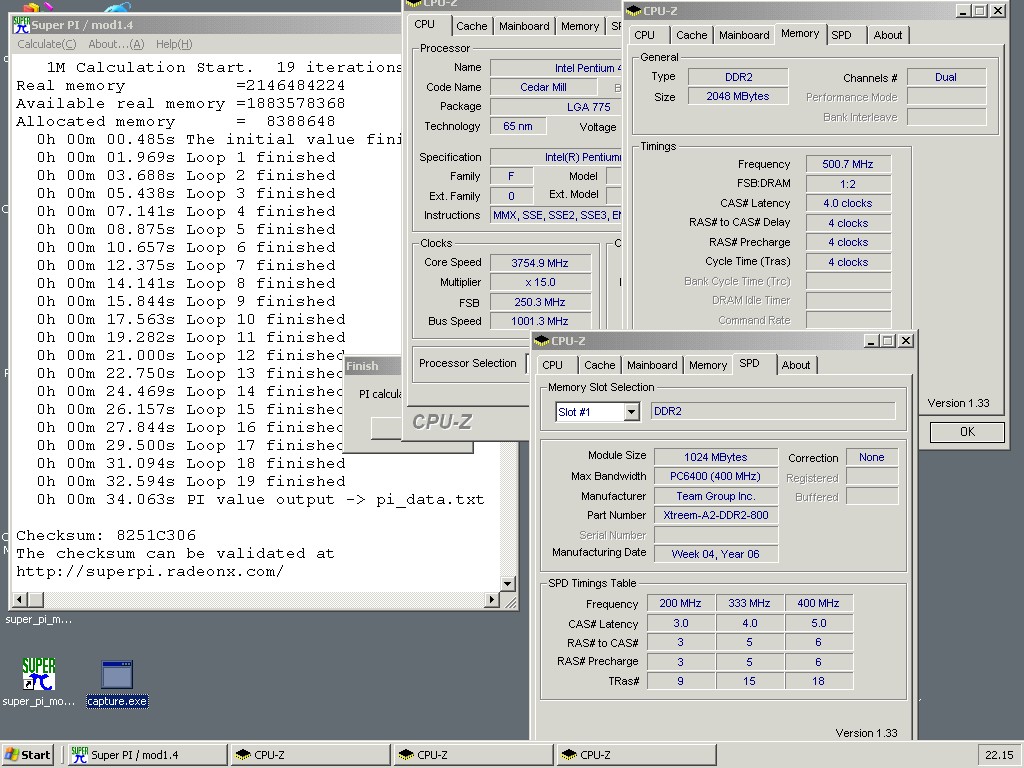Switch to About tab in SPD window
Viewport: 1024px width, 768px height.
[x=795, y=365]
